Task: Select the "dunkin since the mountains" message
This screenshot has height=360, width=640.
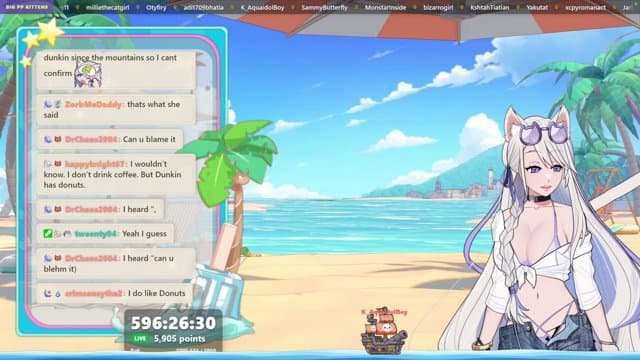Action: coord(116,69)
